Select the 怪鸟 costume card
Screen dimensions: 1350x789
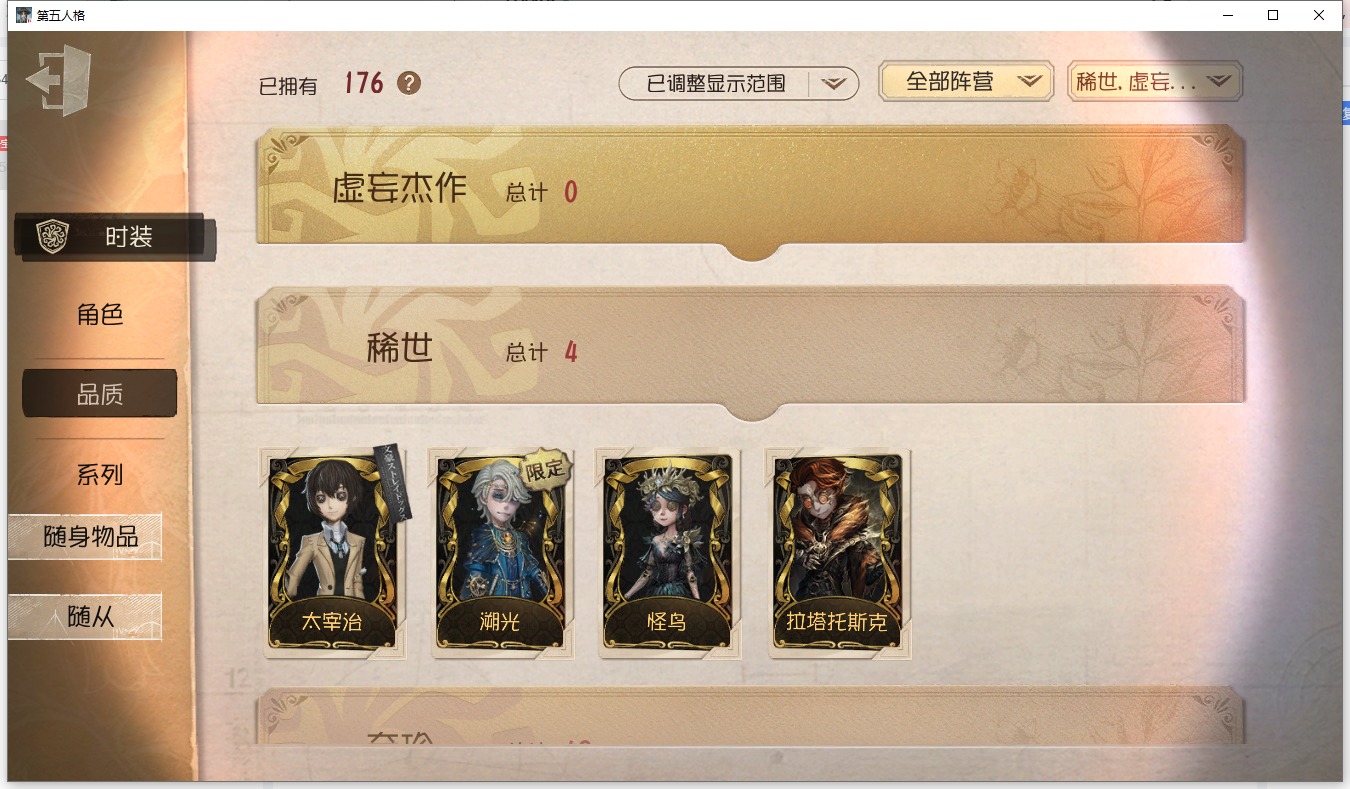[x=668, y=553]
